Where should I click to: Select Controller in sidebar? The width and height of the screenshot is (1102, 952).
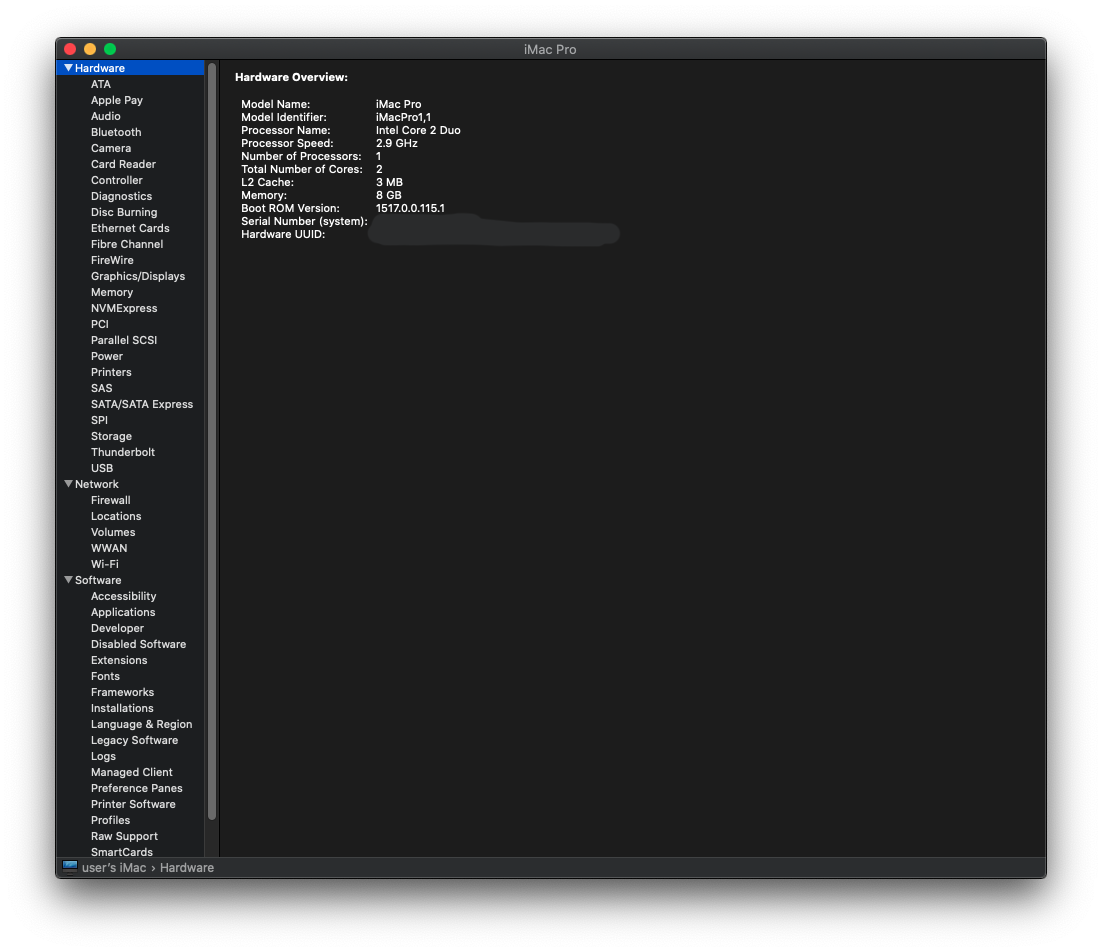117,181
